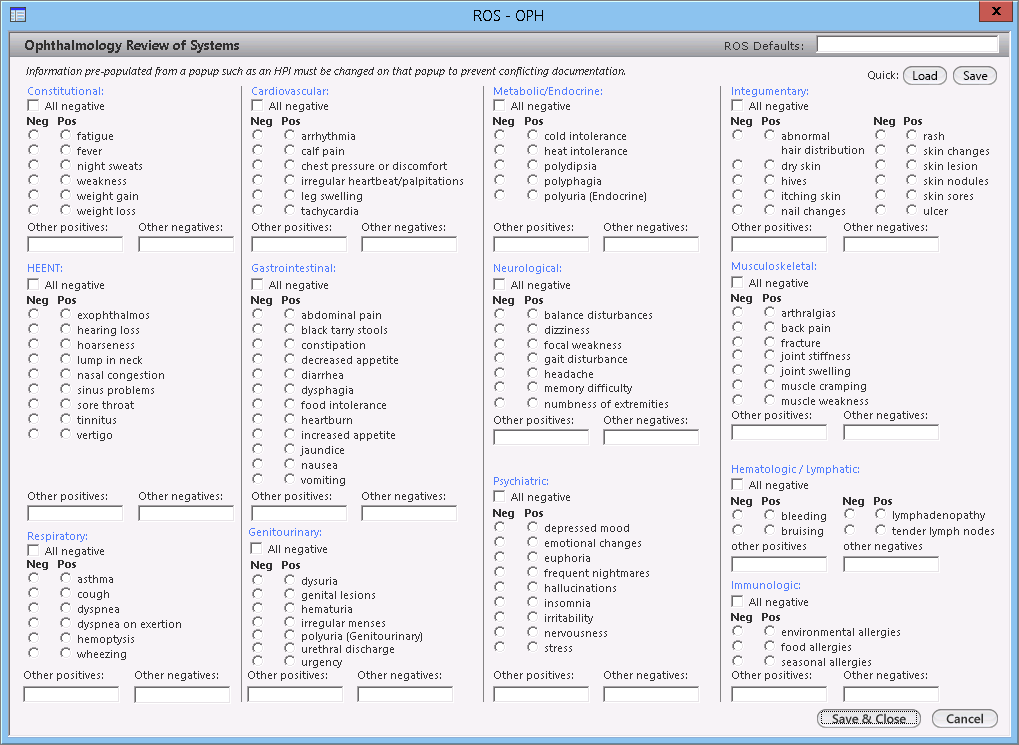This screenshot has width=1019, height=745.
Task: Select Neg for stress
Action: click(x=499, y=647)
